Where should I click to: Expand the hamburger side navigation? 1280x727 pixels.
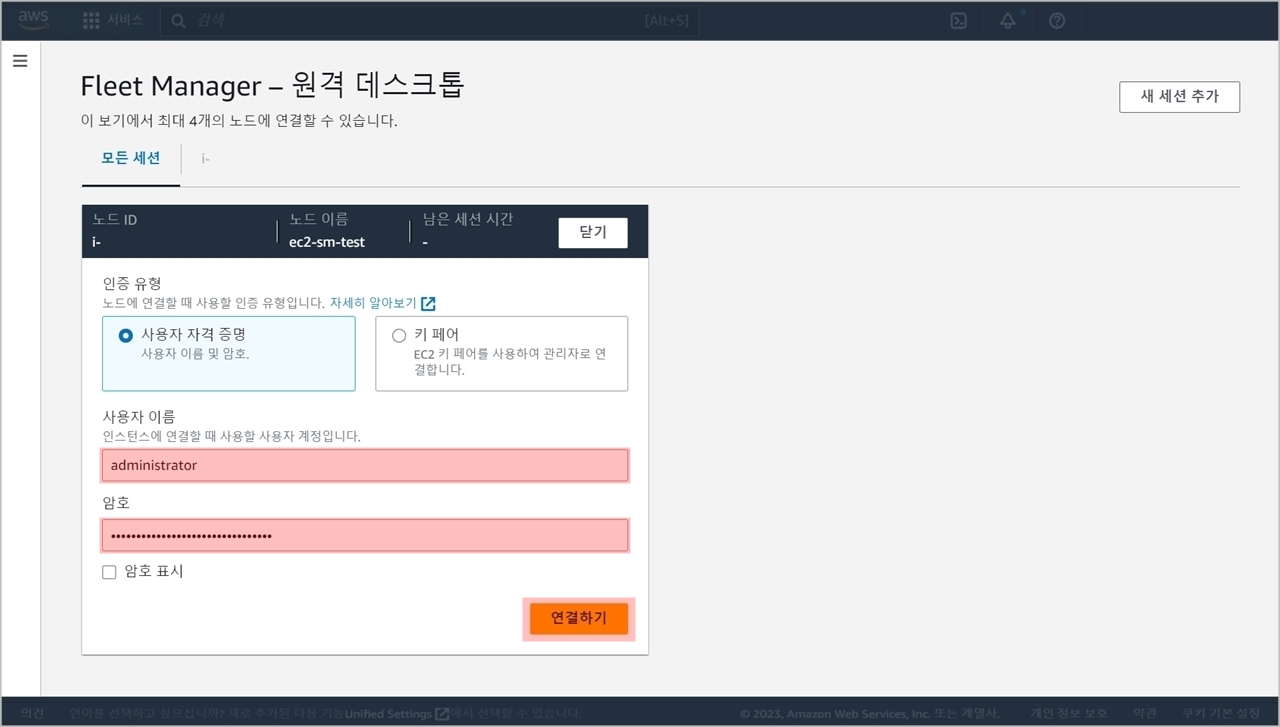click(x=20, y=61)
